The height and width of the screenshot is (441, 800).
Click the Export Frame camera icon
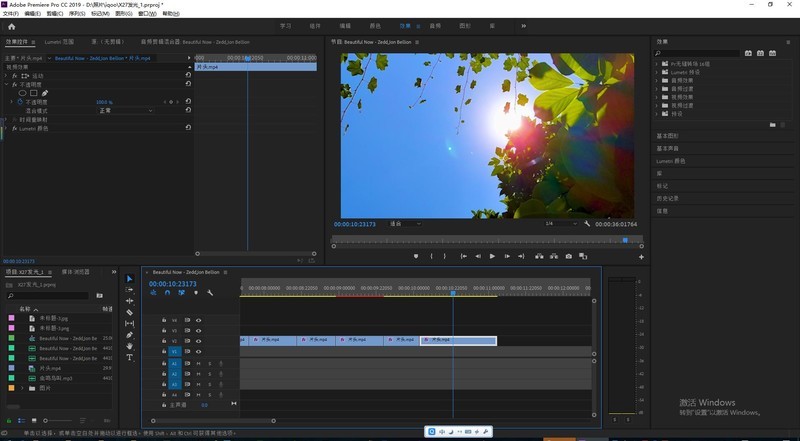pyautogui.click(x=569, y=256)
